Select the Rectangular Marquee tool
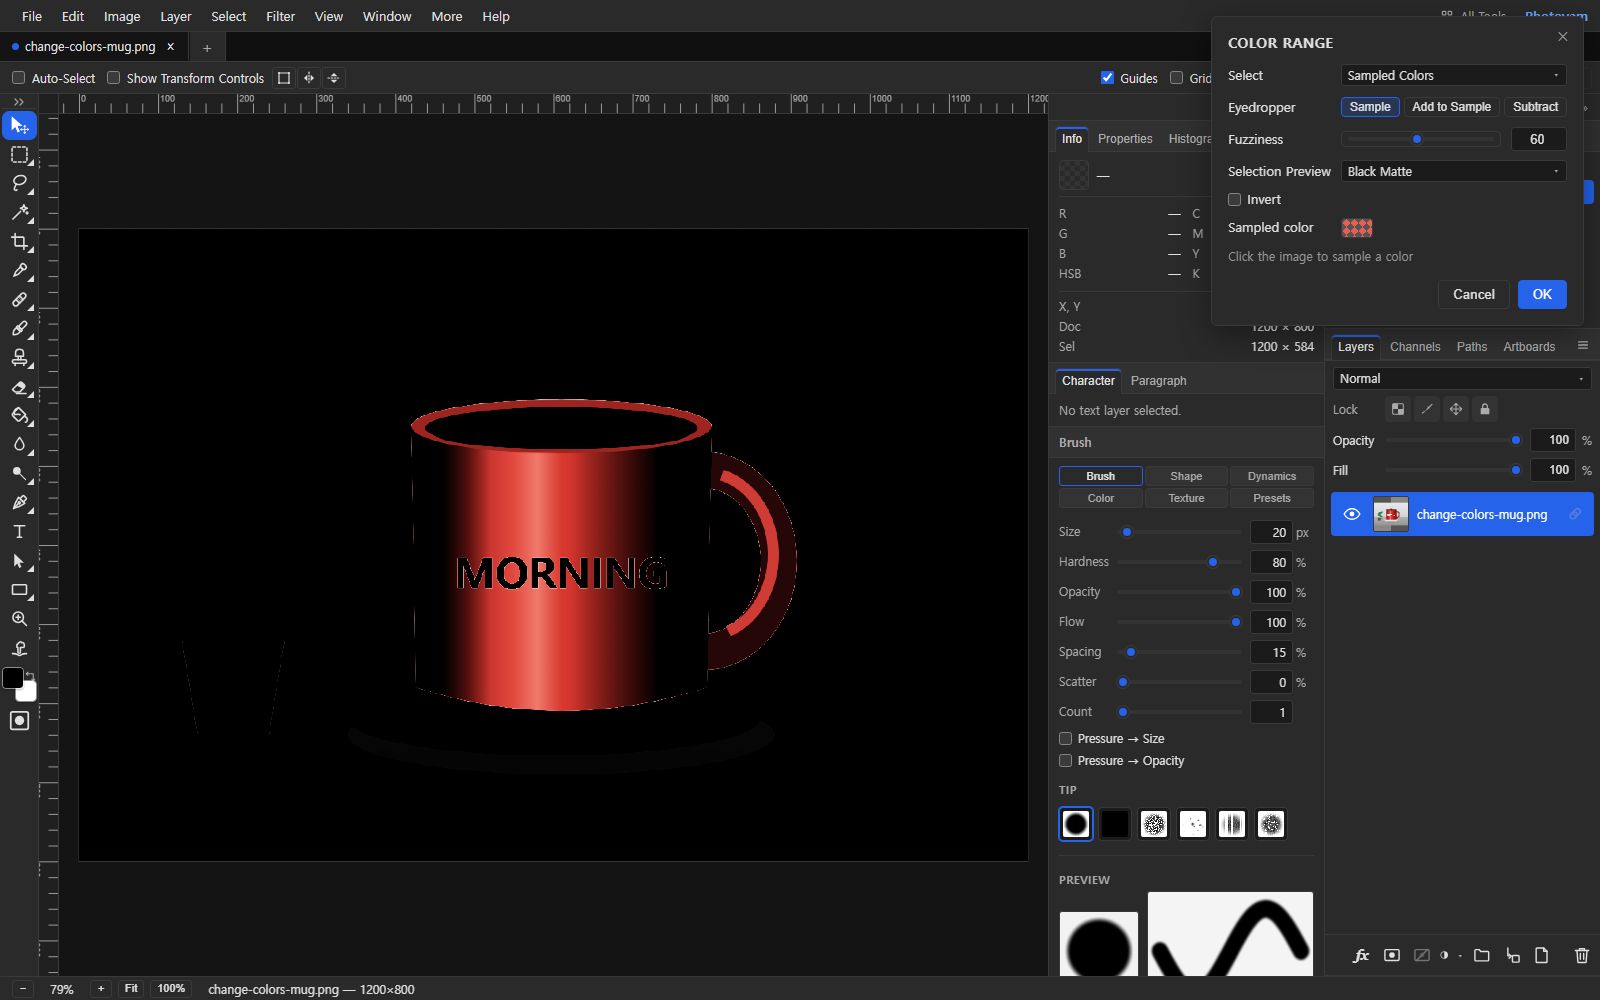This screenshot has height=1000, width=1600. pyautogui.click(x=19, y=155)
